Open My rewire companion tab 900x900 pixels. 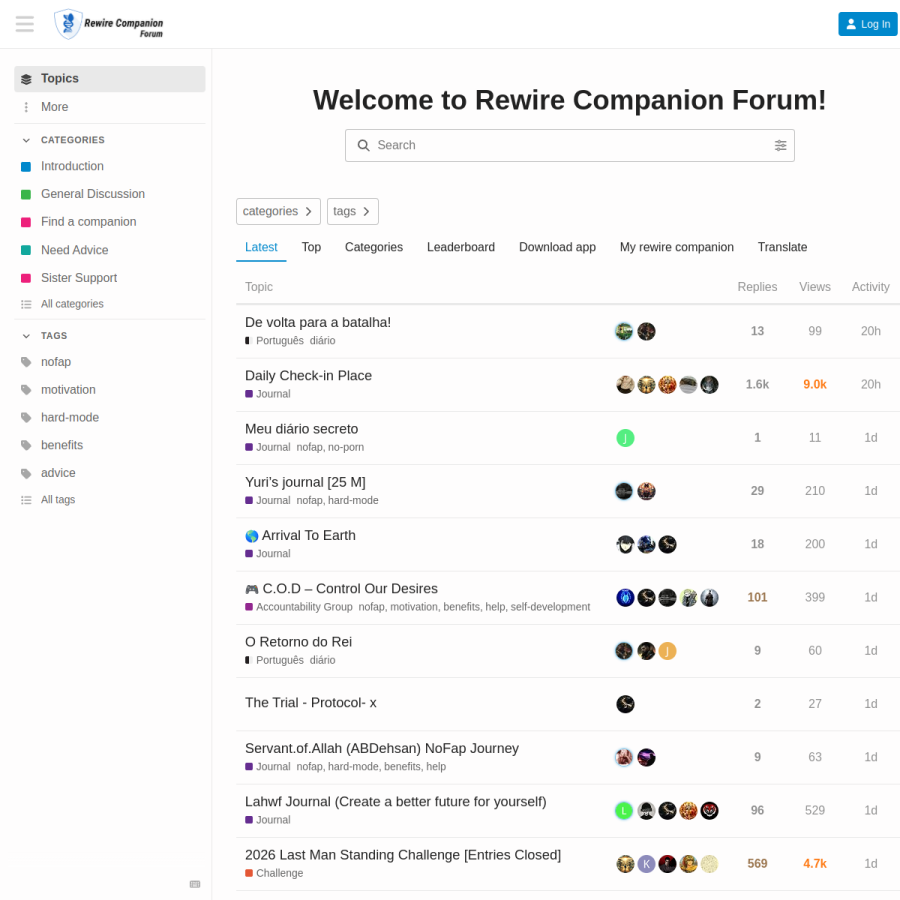pyautogui.click(x=677, y=247)
